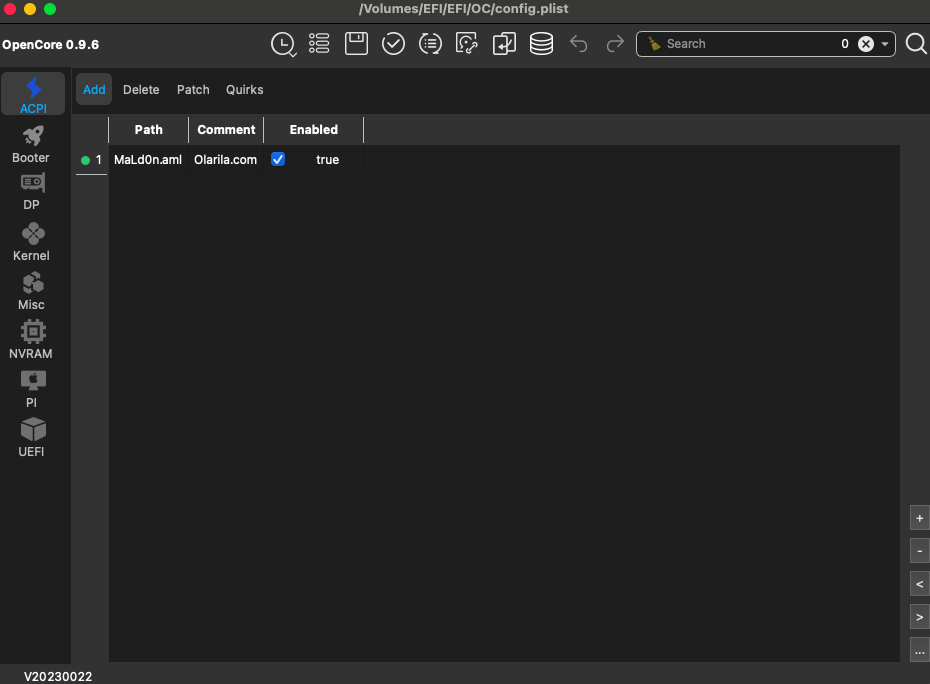930x684 pixels.
Task: Open the Kernel section
Action: [31, 241]
